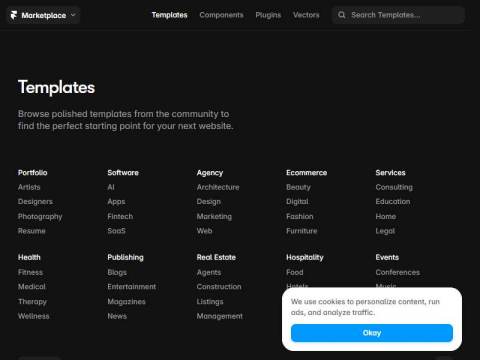The height and width of the screenshot is (360, 480).
Task: Click the Framer logo icon
Action: (x=14, y=15)
